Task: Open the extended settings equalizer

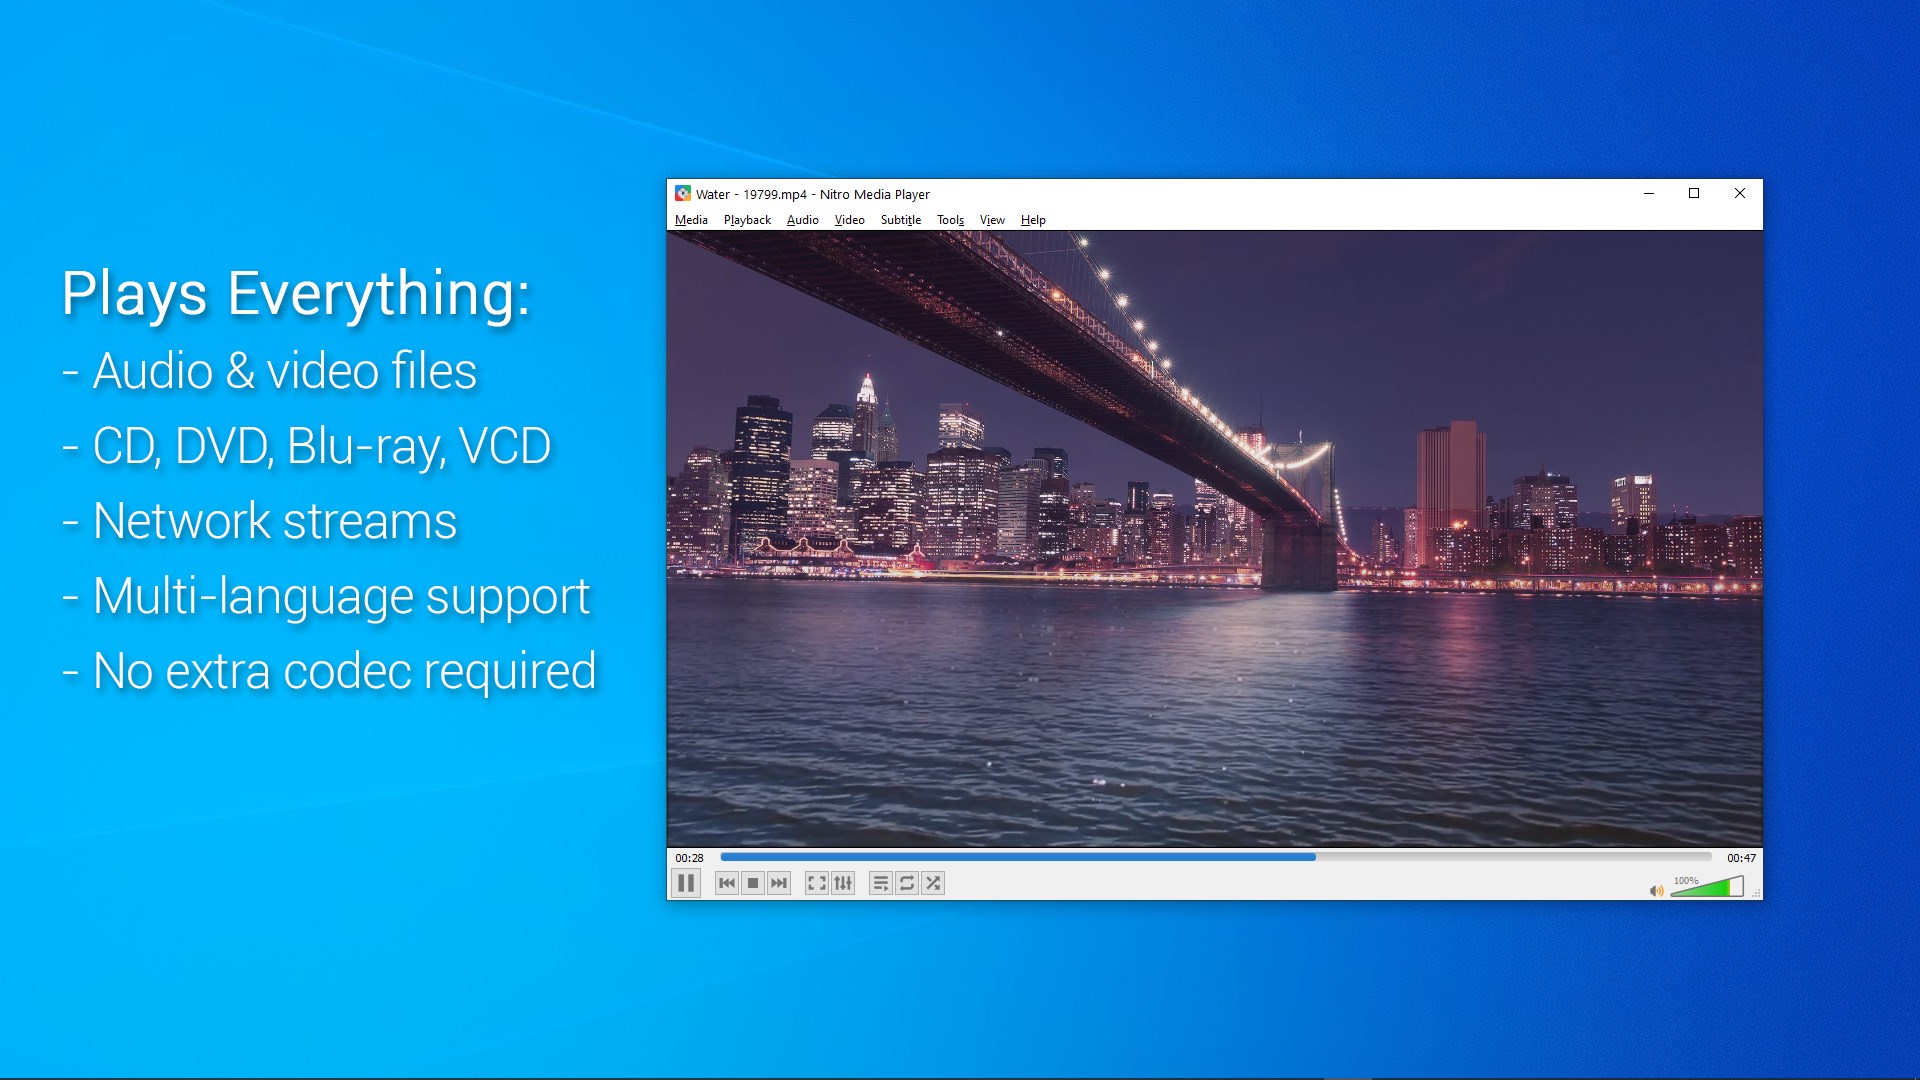Action: [844, 883]
